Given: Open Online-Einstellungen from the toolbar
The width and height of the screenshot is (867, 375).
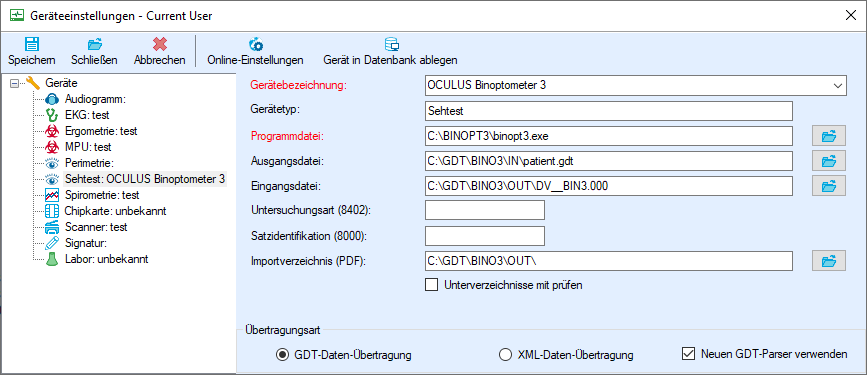Looking at the screenshot, I should [255, 51].
